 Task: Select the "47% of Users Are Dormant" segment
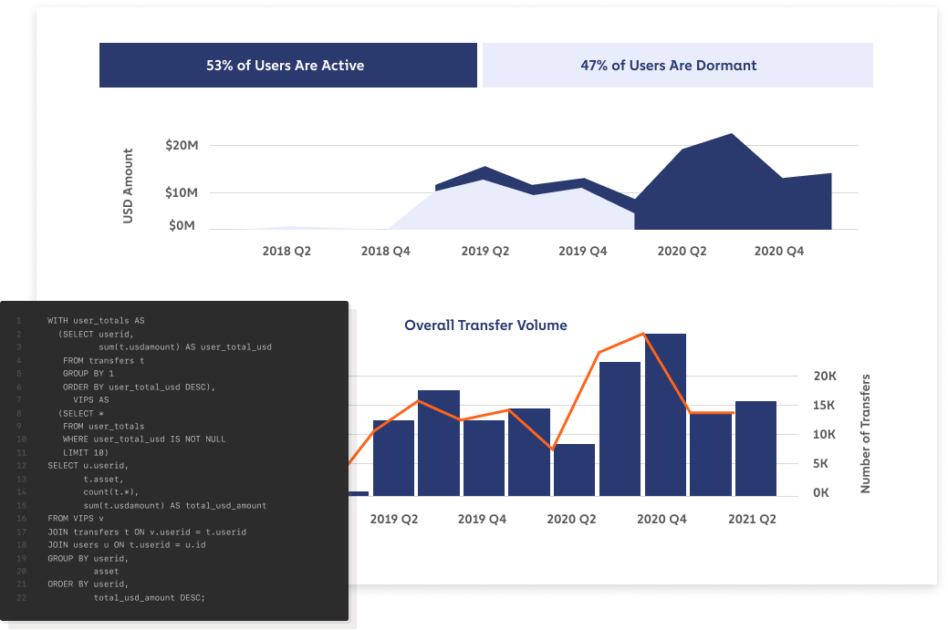[677, 66]
